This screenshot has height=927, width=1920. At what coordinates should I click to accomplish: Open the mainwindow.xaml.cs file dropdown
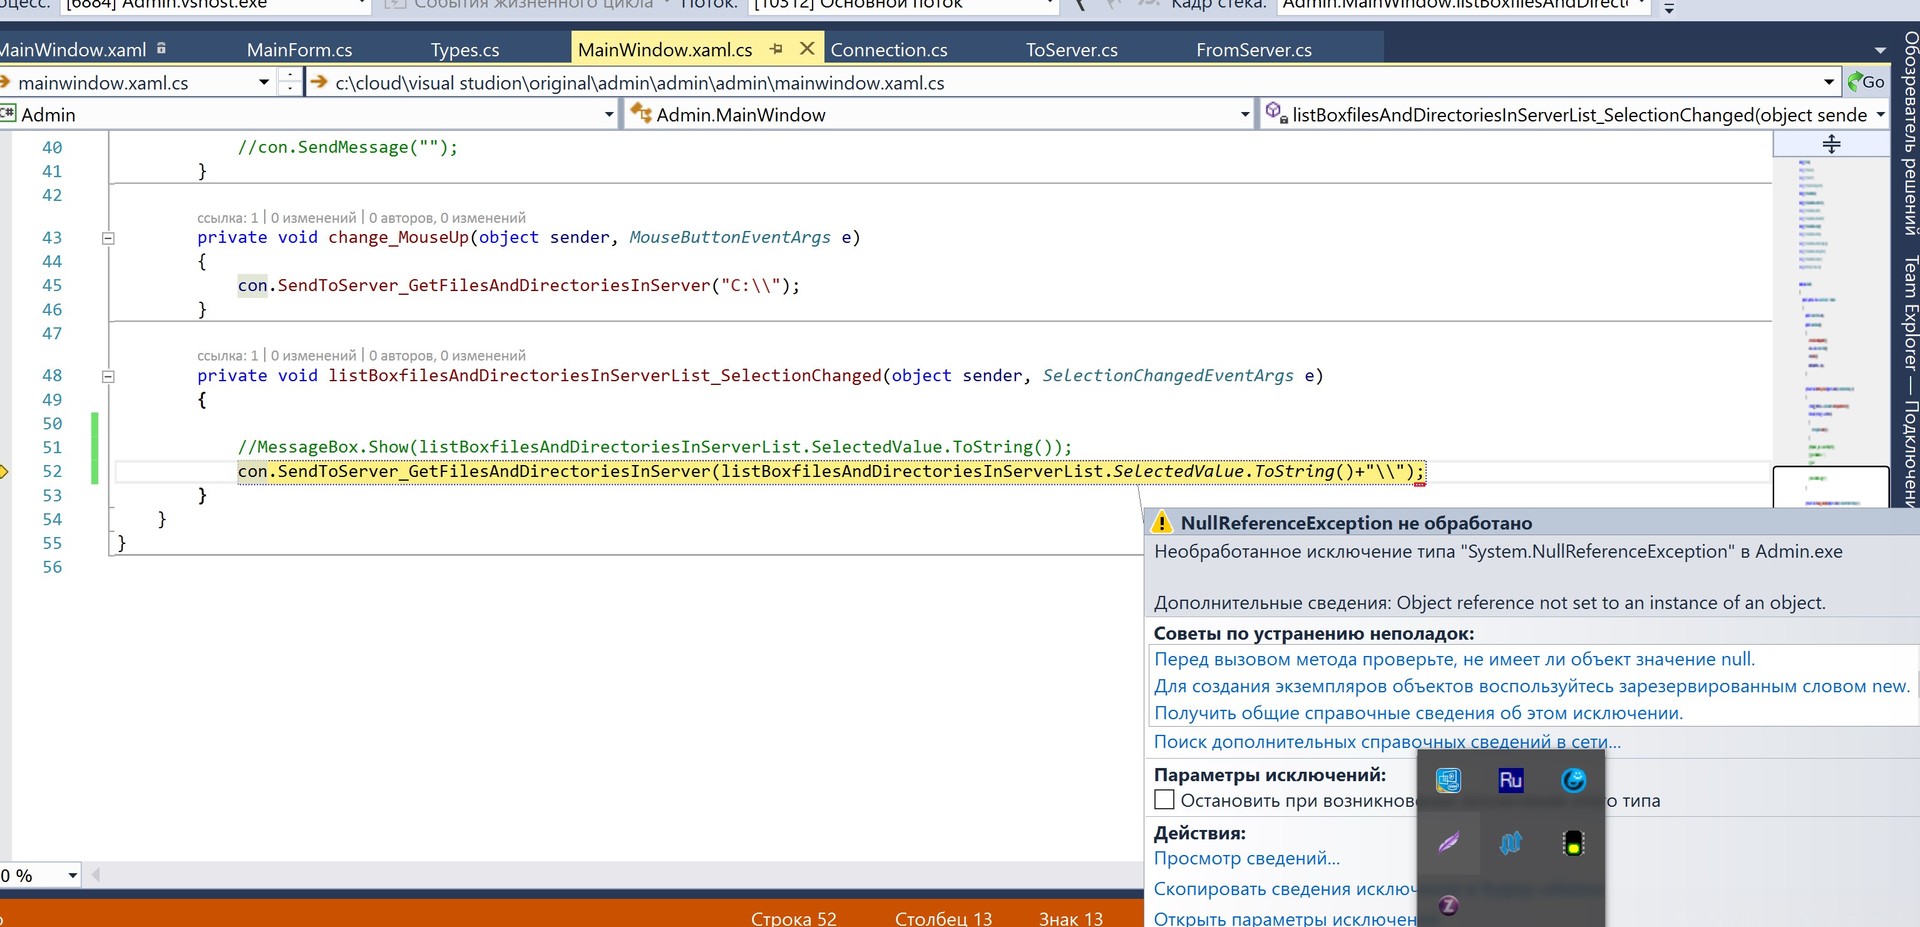coord(264,82)
